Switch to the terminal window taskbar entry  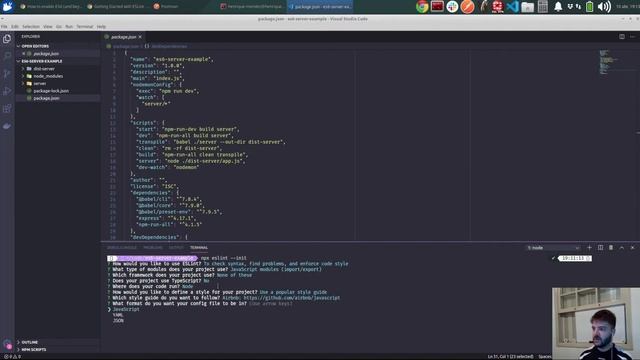pos(252,7)
